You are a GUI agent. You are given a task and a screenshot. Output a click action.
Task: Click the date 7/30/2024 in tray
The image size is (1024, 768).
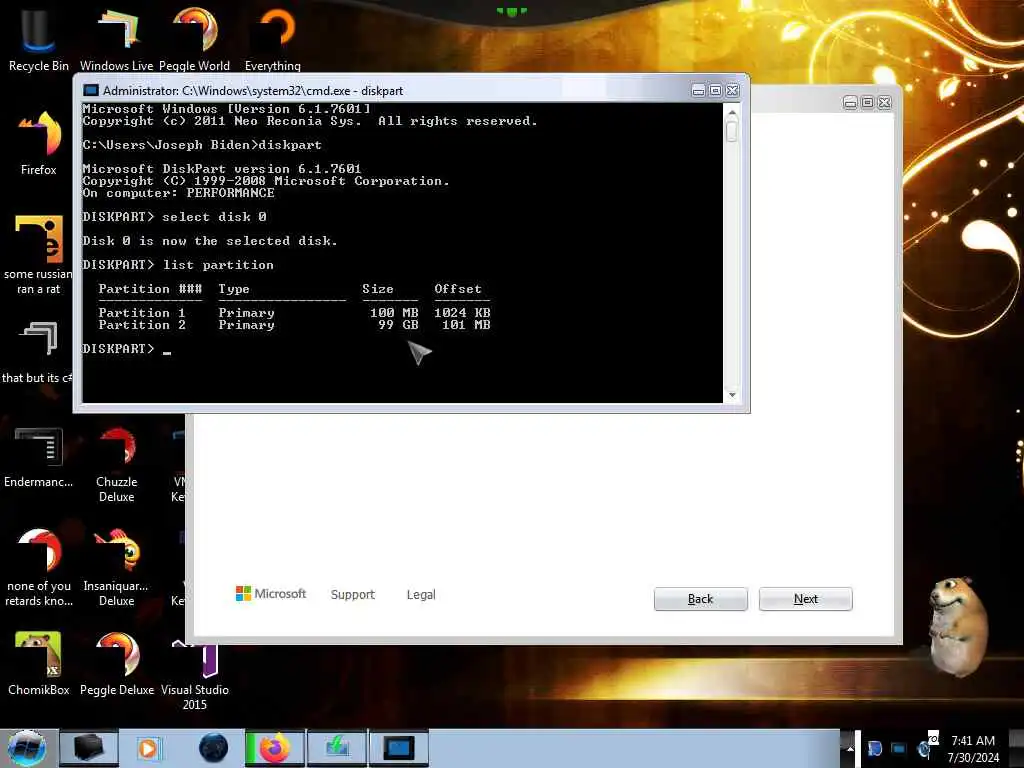[x=973, y=758]
